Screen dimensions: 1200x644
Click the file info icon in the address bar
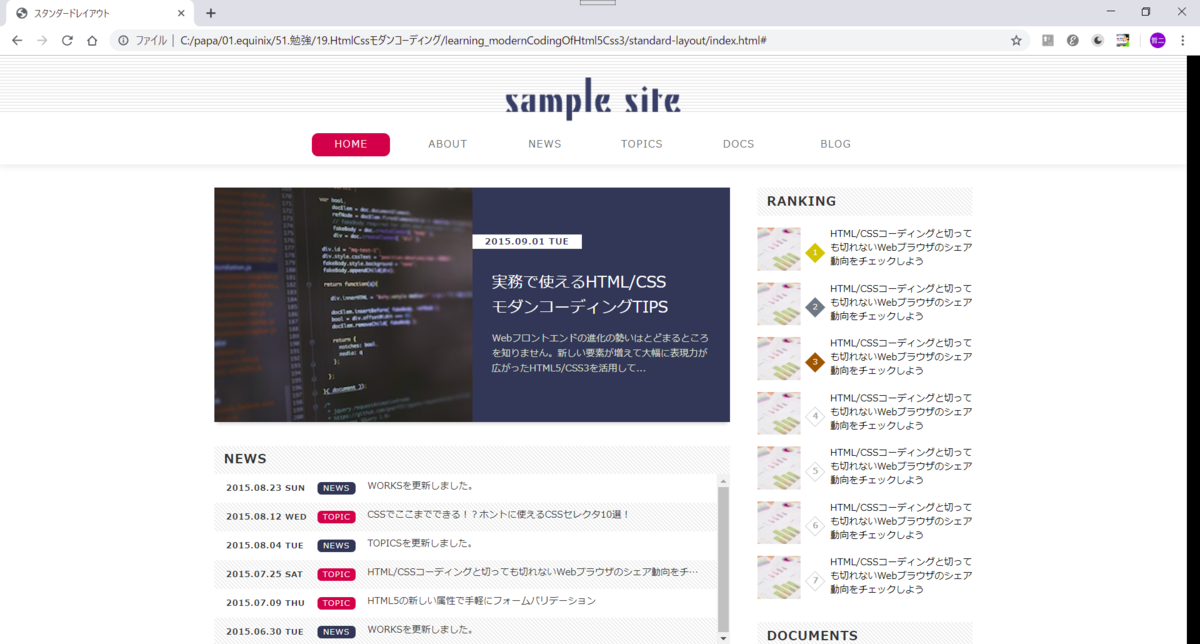click(122, 40)
